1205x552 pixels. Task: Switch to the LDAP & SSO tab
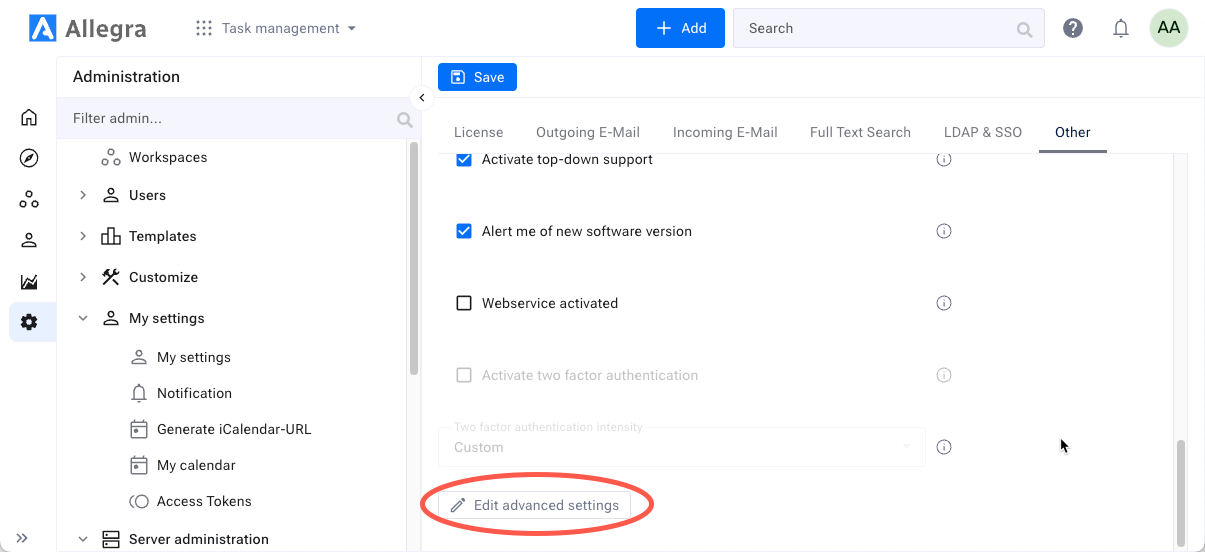[982, 132]
